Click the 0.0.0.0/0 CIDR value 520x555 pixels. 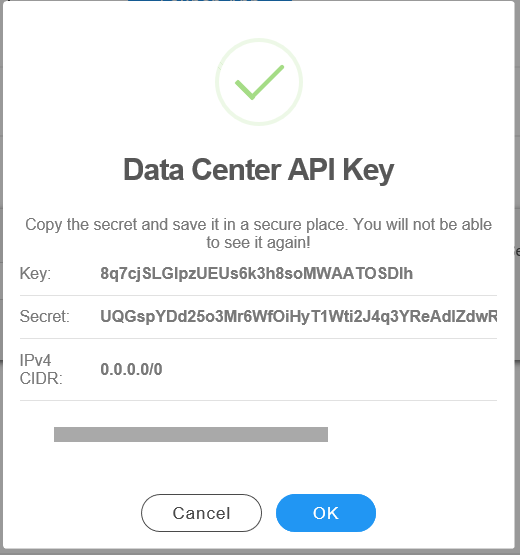(x=131, y=370)
